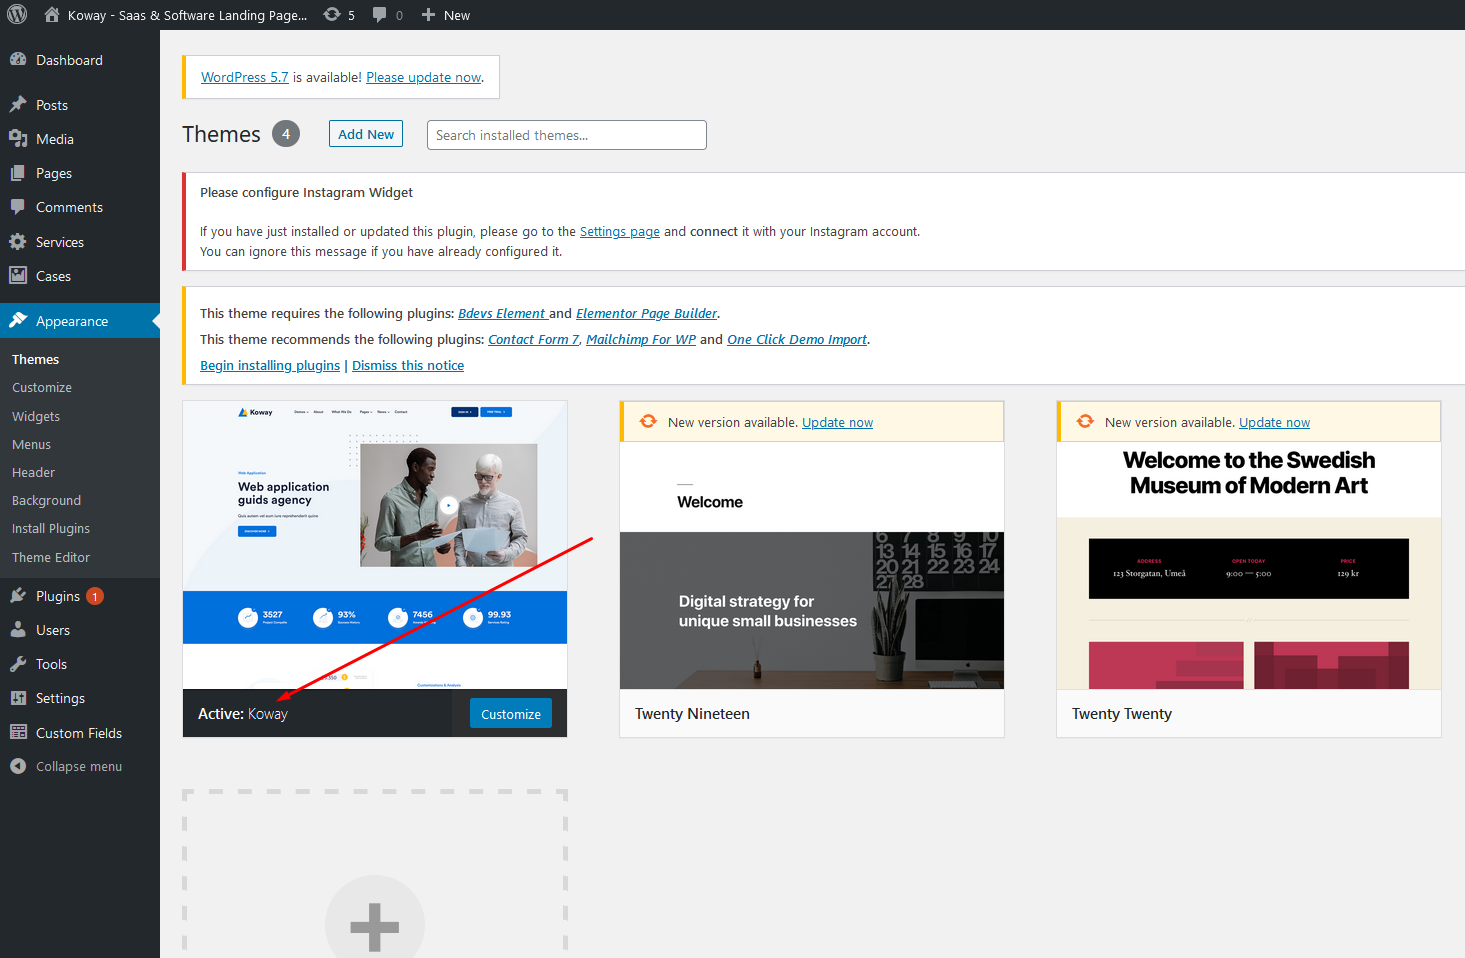Select the Twenty Twenty theme screenshot

point(1249,565)
